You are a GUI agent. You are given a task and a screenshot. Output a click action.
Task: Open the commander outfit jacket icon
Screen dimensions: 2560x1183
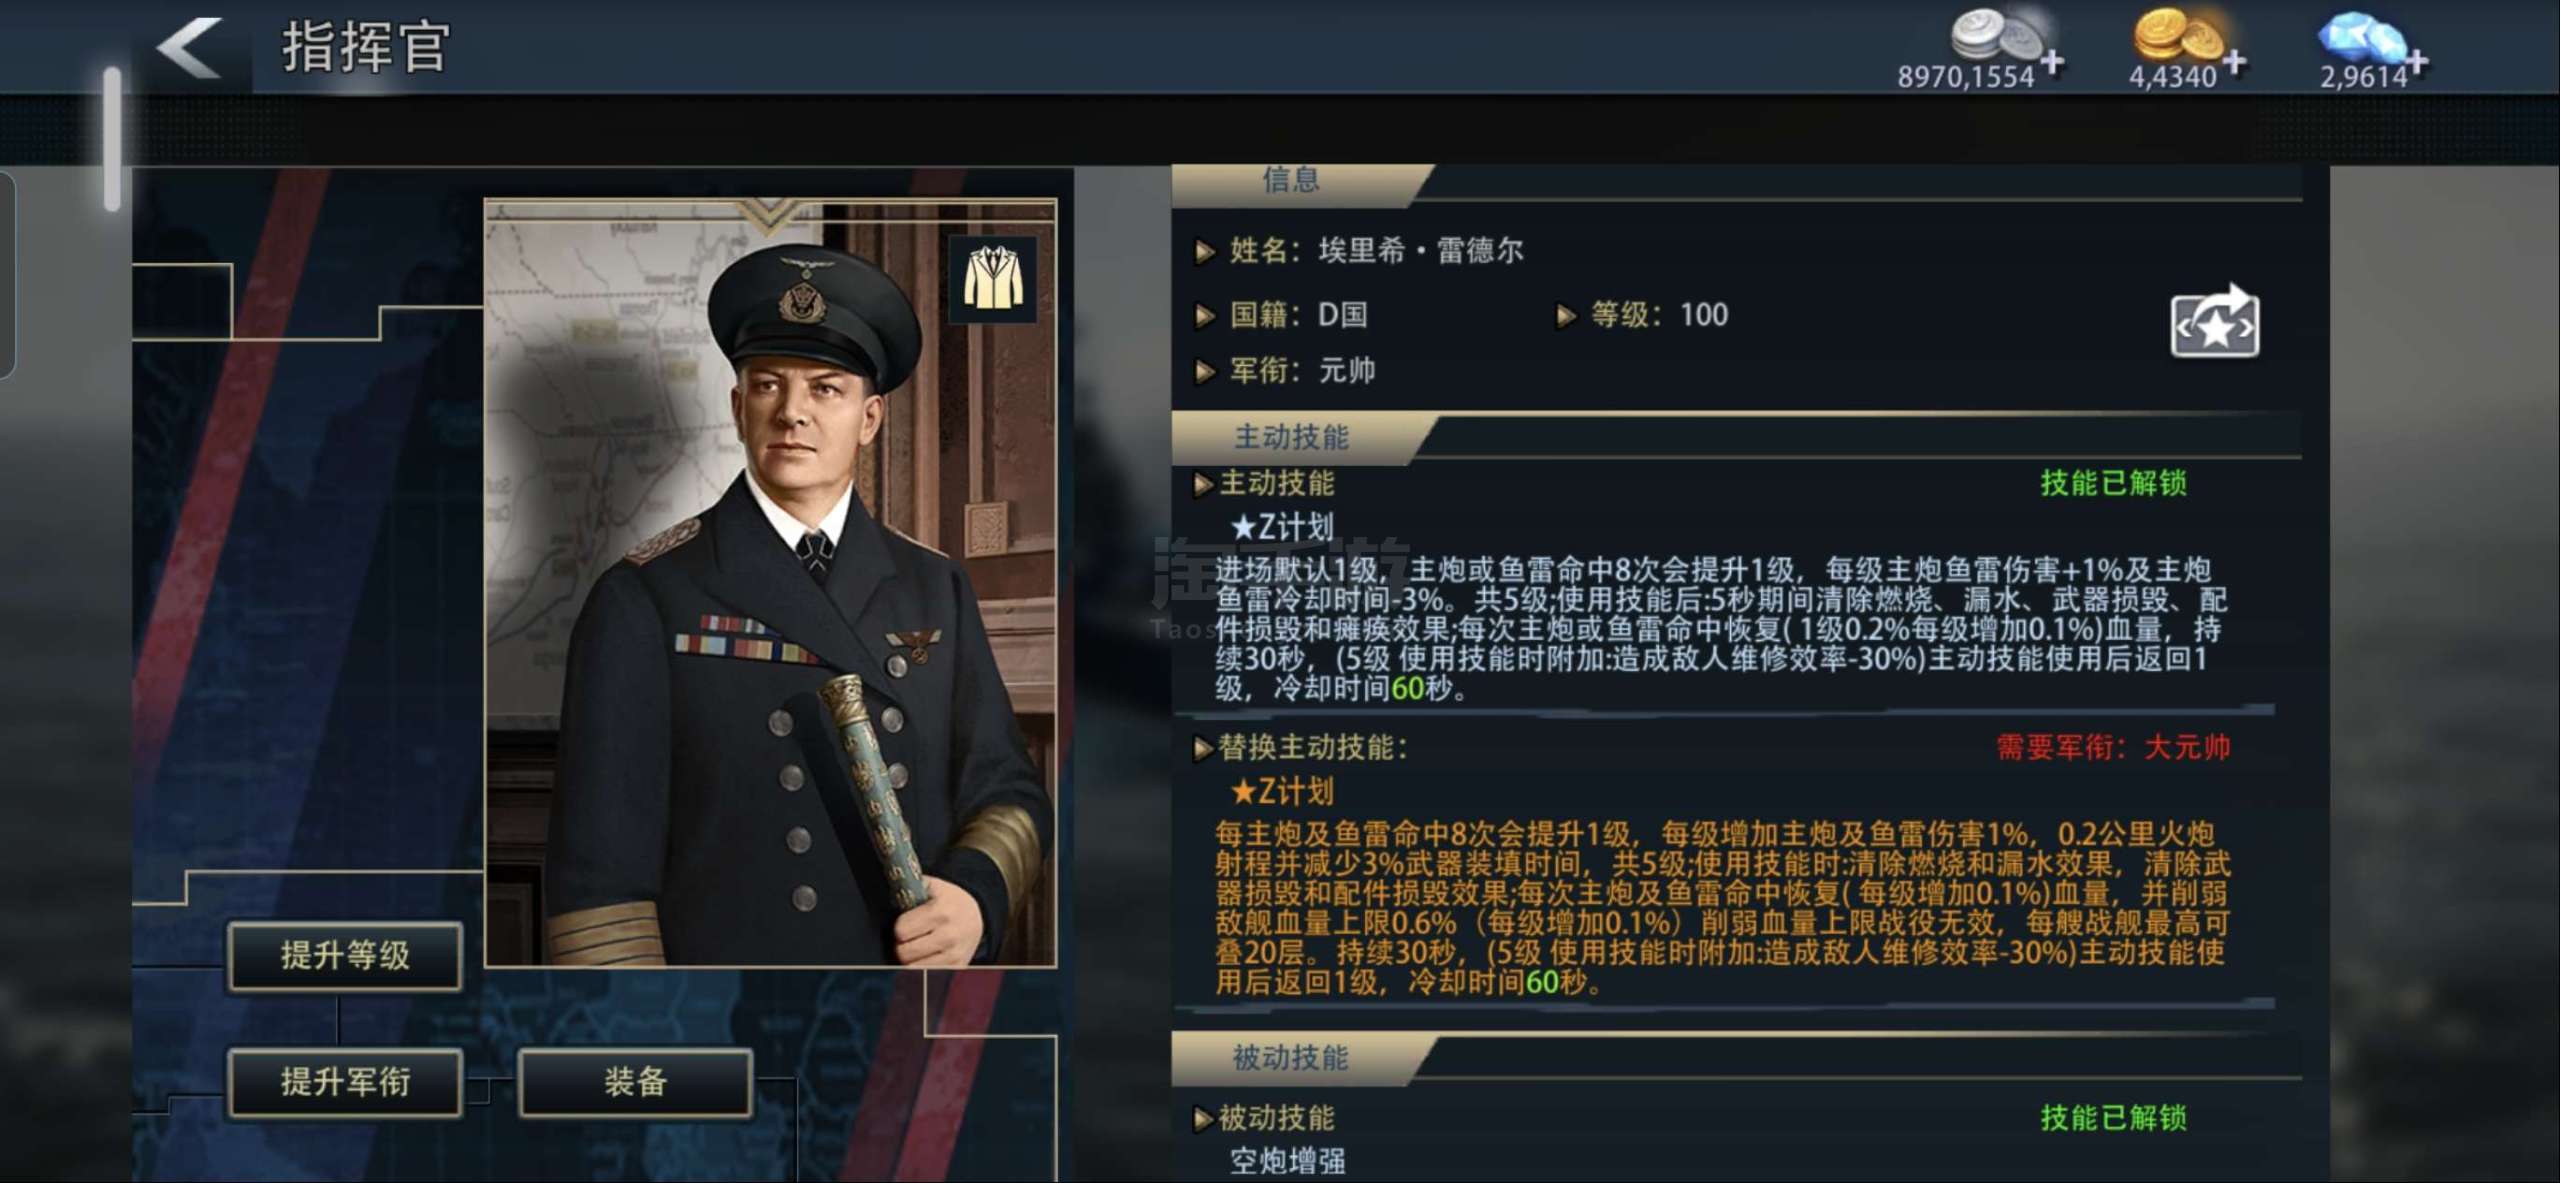coord(992,278)
